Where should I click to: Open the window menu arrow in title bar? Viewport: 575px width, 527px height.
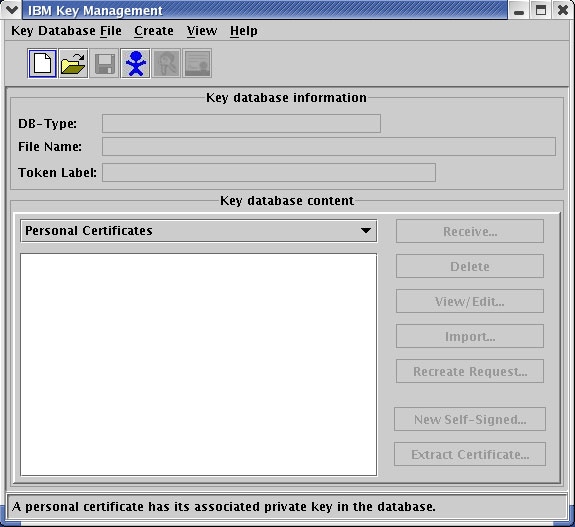(11, 10)
